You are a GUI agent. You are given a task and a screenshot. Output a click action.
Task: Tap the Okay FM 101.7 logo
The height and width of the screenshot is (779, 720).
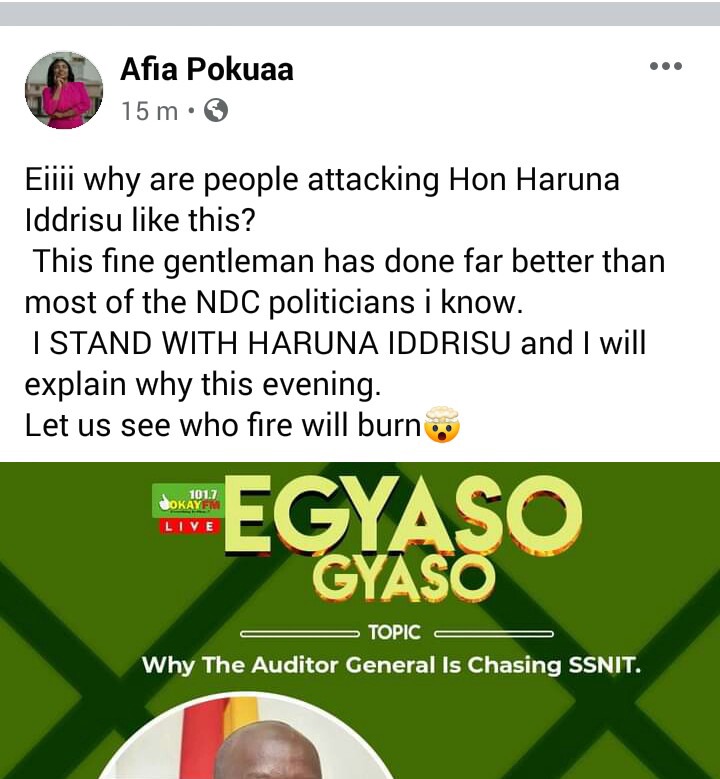(x=188, y=501)
